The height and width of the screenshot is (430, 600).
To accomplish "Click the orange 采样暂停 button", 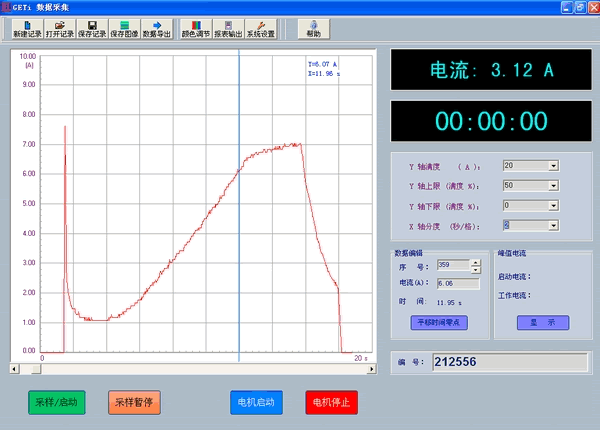I will (134, 402).
